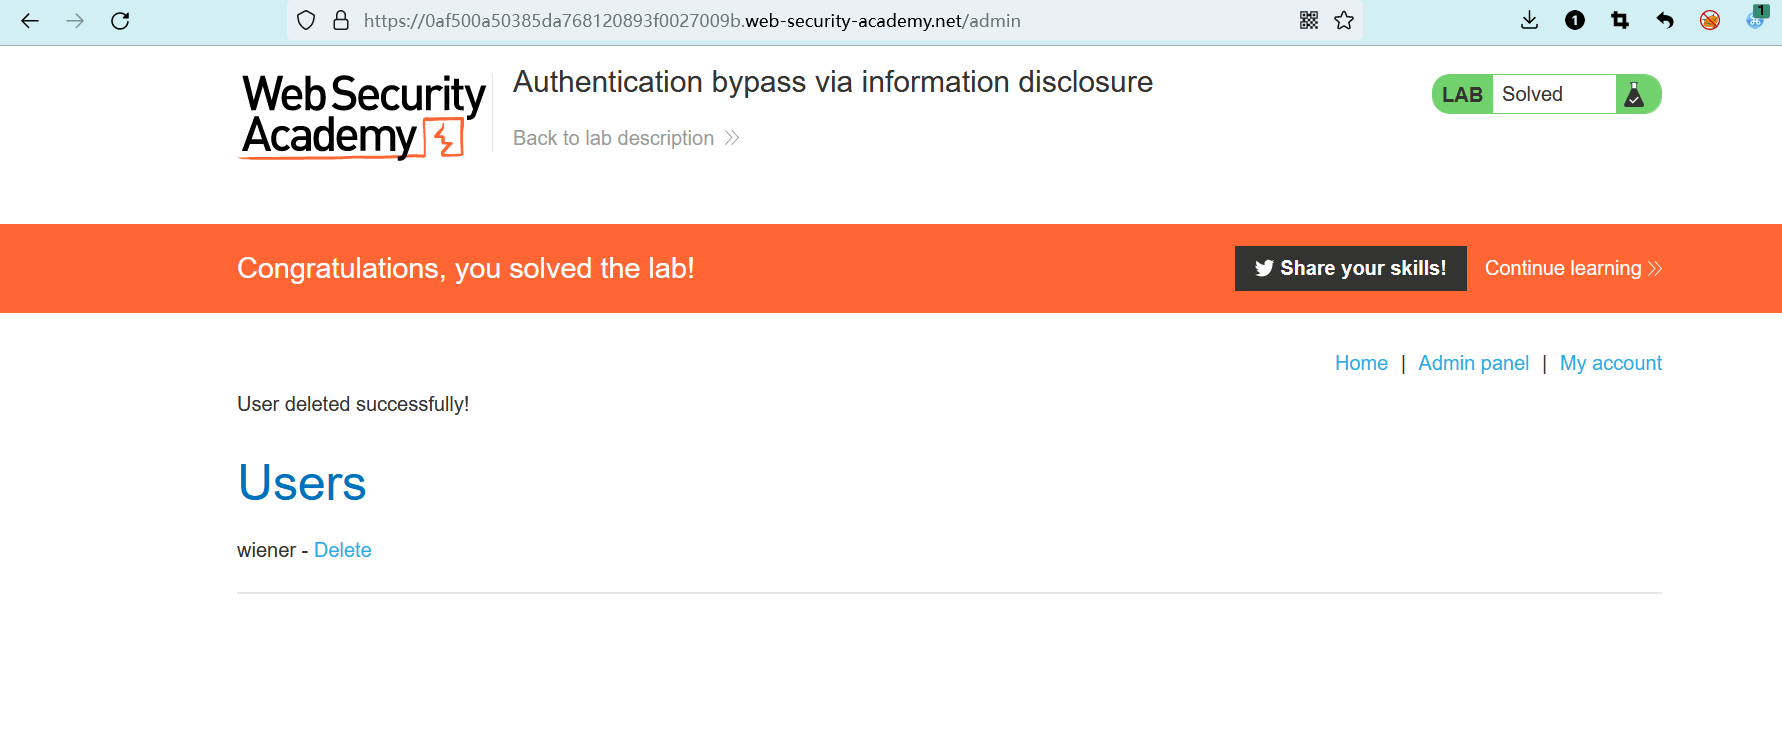Reload the page with refresh icon
This screenshot has height=748, width=1782.
[x=120, y=20]
